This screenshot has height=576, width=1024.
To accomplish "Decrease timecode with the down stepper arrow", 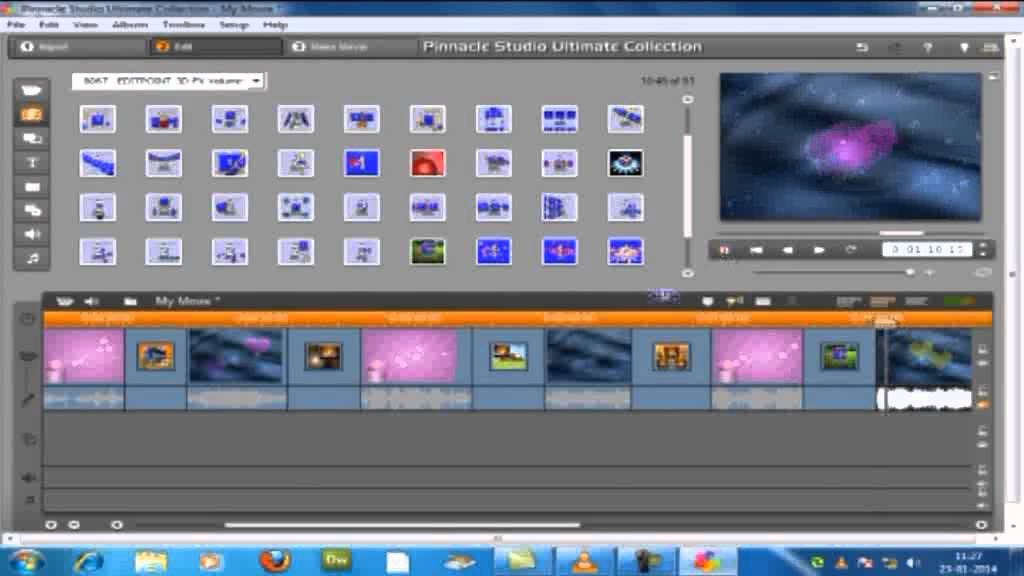I will 983,253.
